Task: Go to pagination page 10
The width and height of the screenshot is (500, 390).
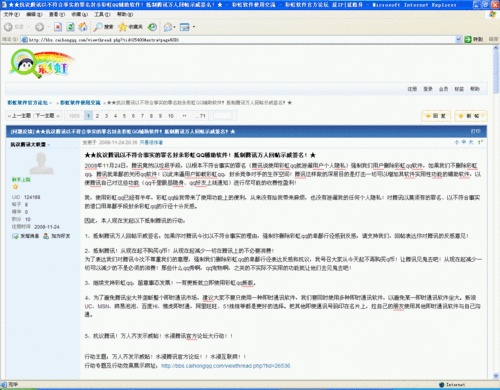Action: click(x=171, y=116)
